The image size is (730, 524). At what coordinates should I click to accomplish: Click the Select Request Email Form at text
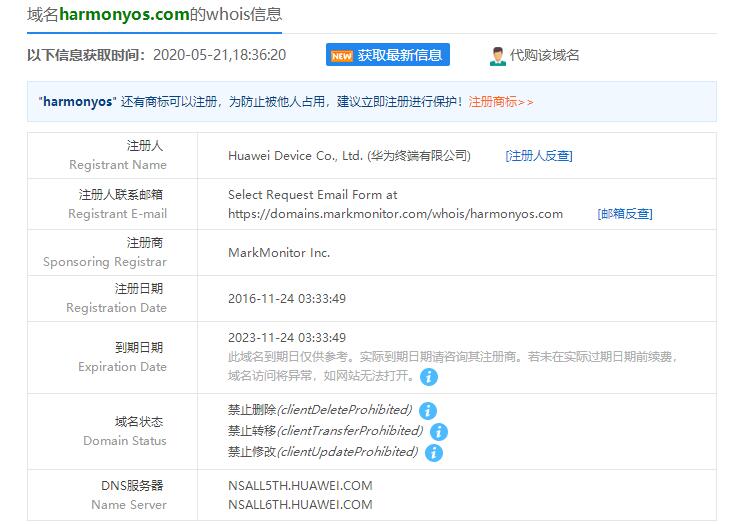point(312,195)
